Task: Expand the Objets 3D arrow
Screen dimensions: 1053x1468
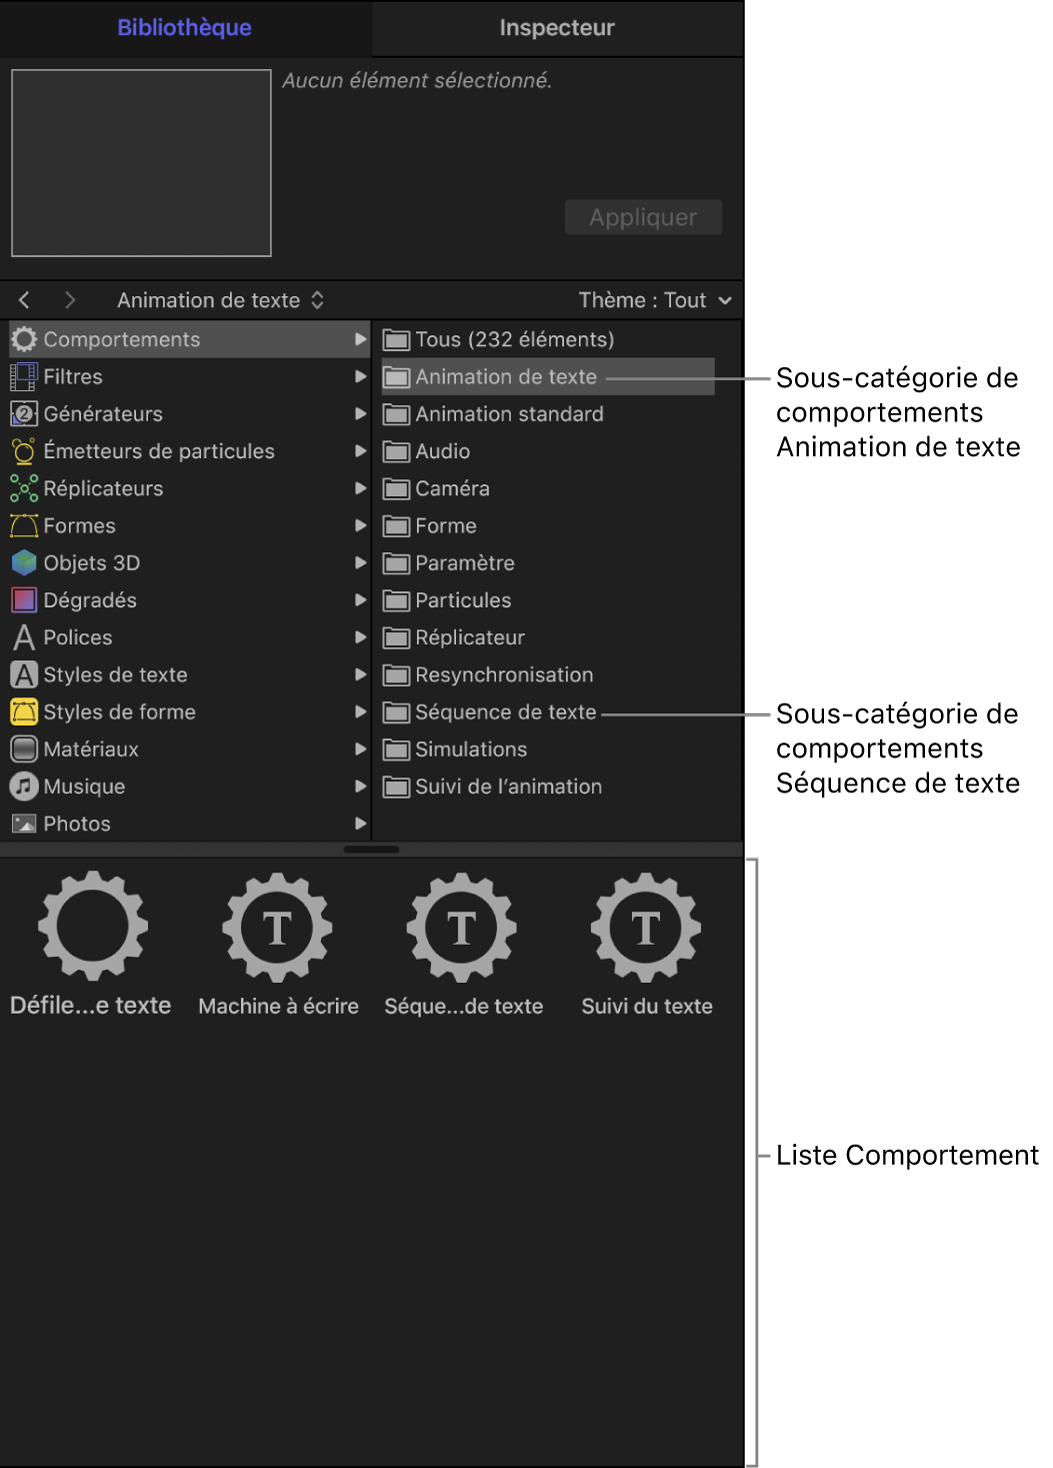Action: (x=360, y=563)
